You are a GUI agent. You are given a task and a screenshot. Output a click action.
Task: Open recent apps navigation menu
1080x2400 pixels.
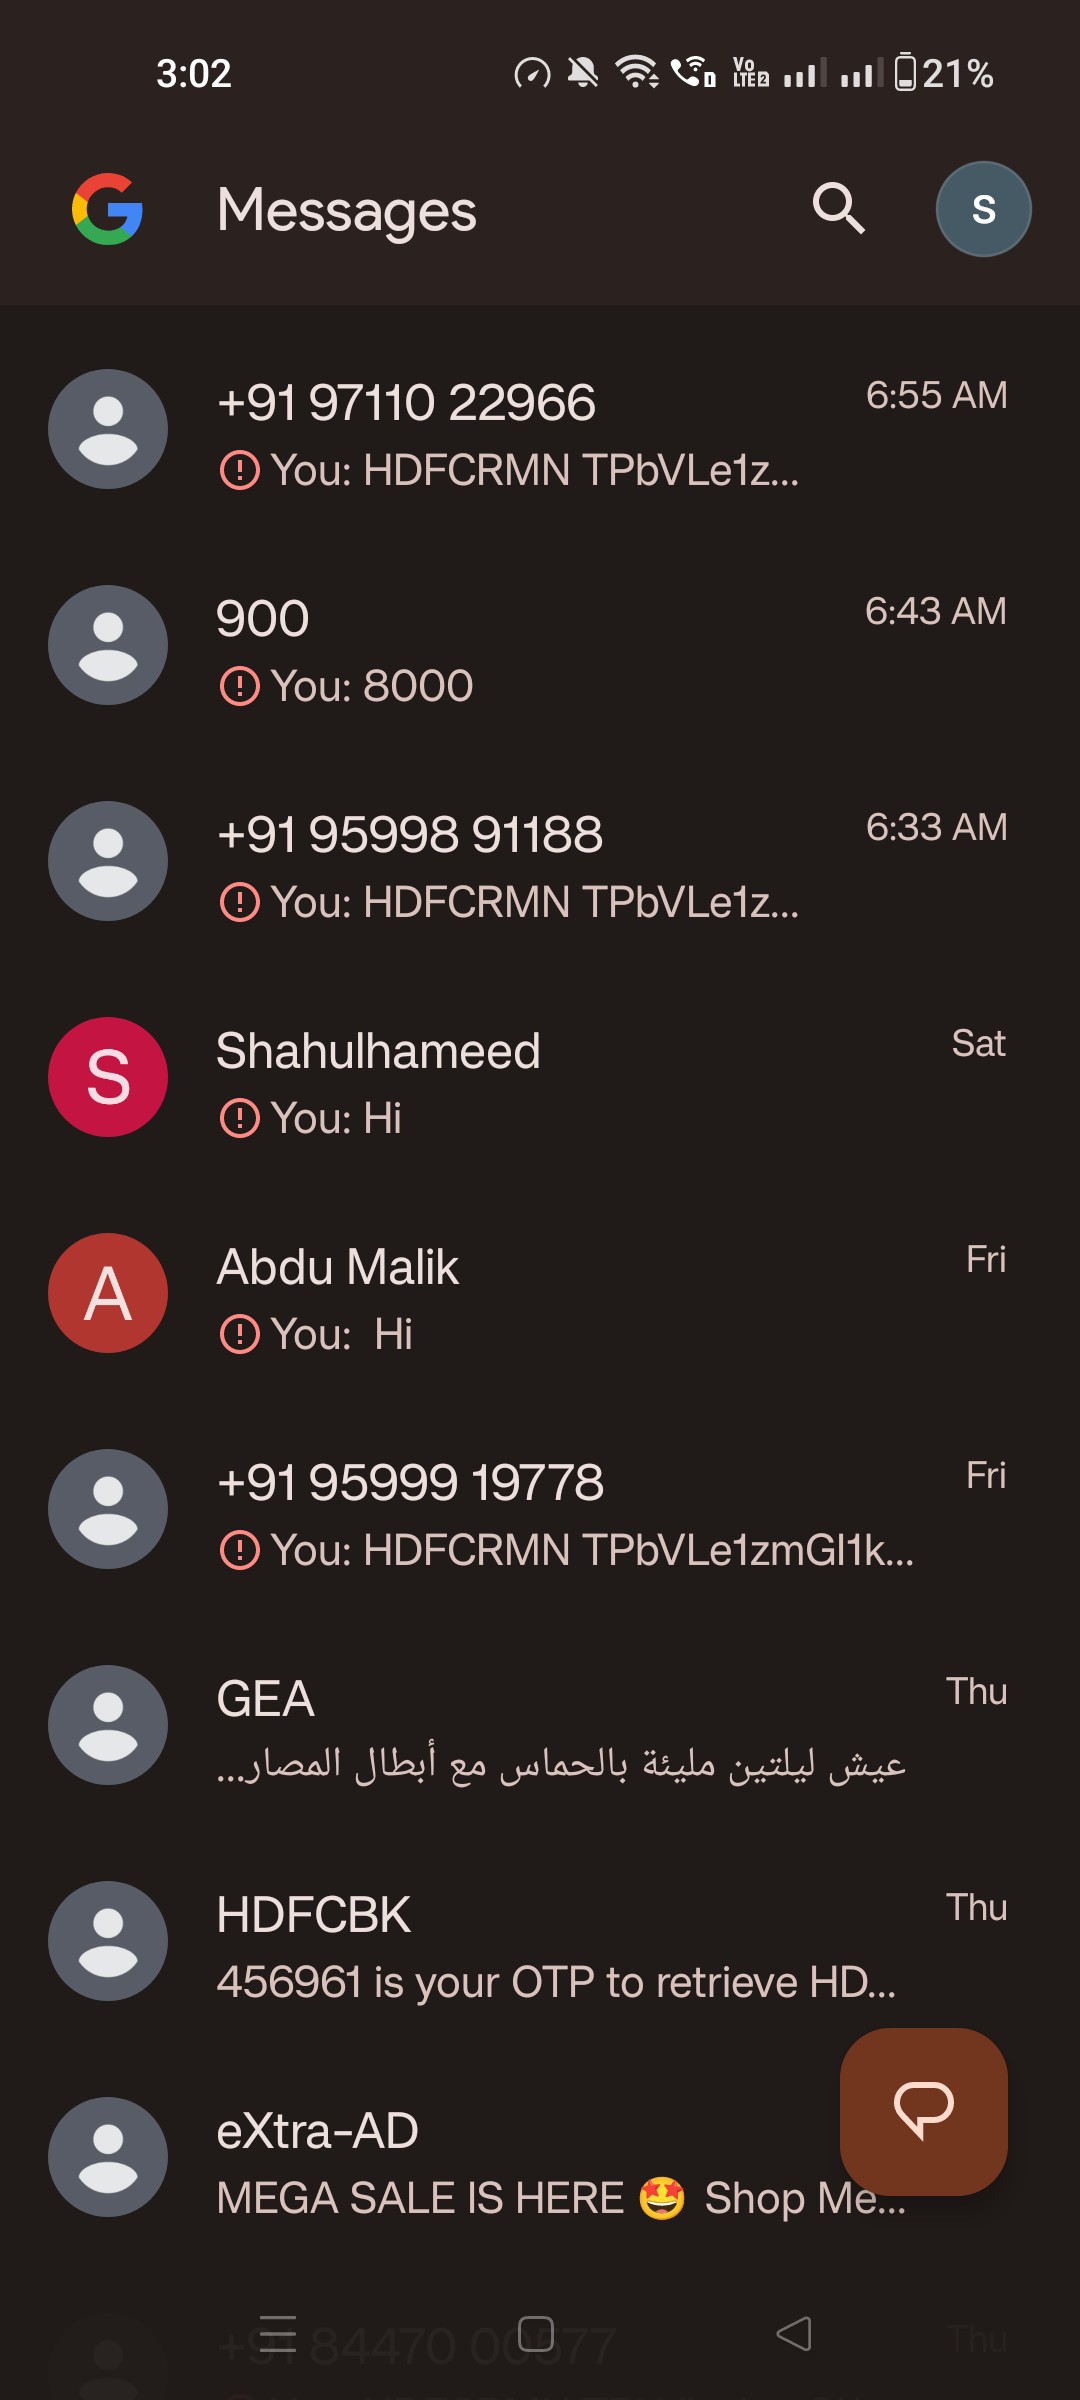click(x=278, y=2333)
